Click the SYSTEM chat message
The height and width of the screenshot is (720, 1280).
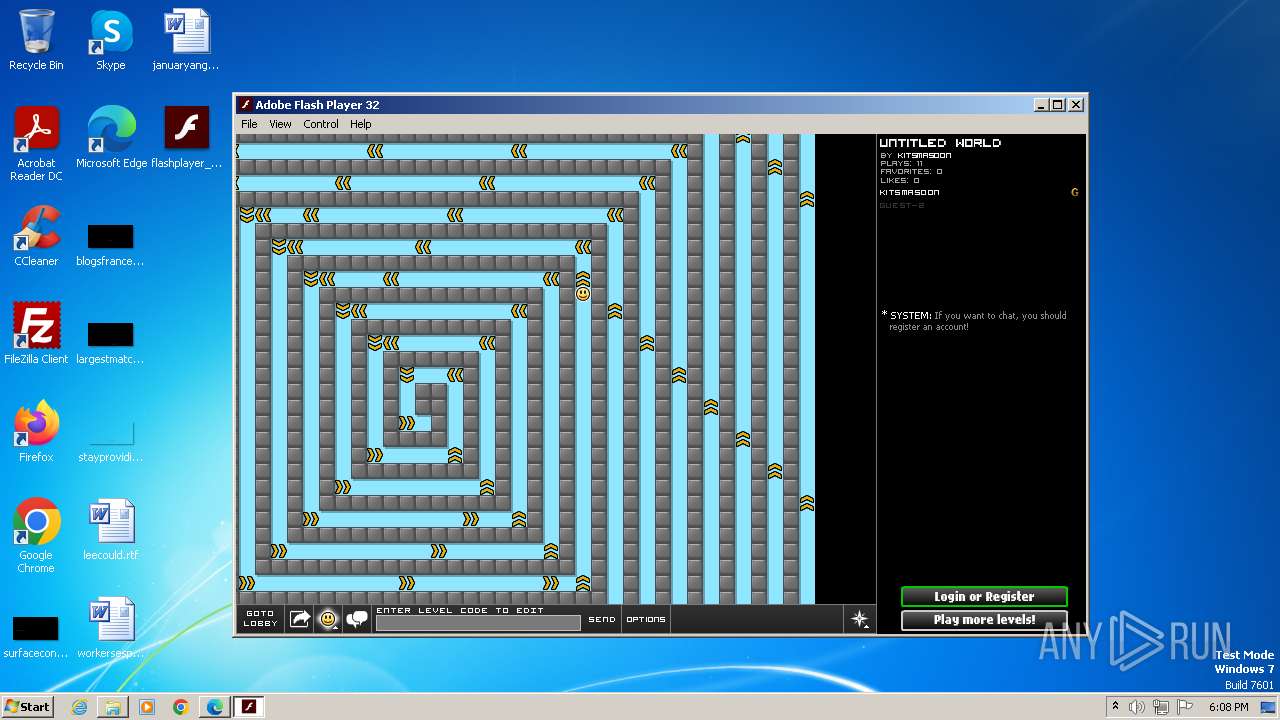pos(975,321)
